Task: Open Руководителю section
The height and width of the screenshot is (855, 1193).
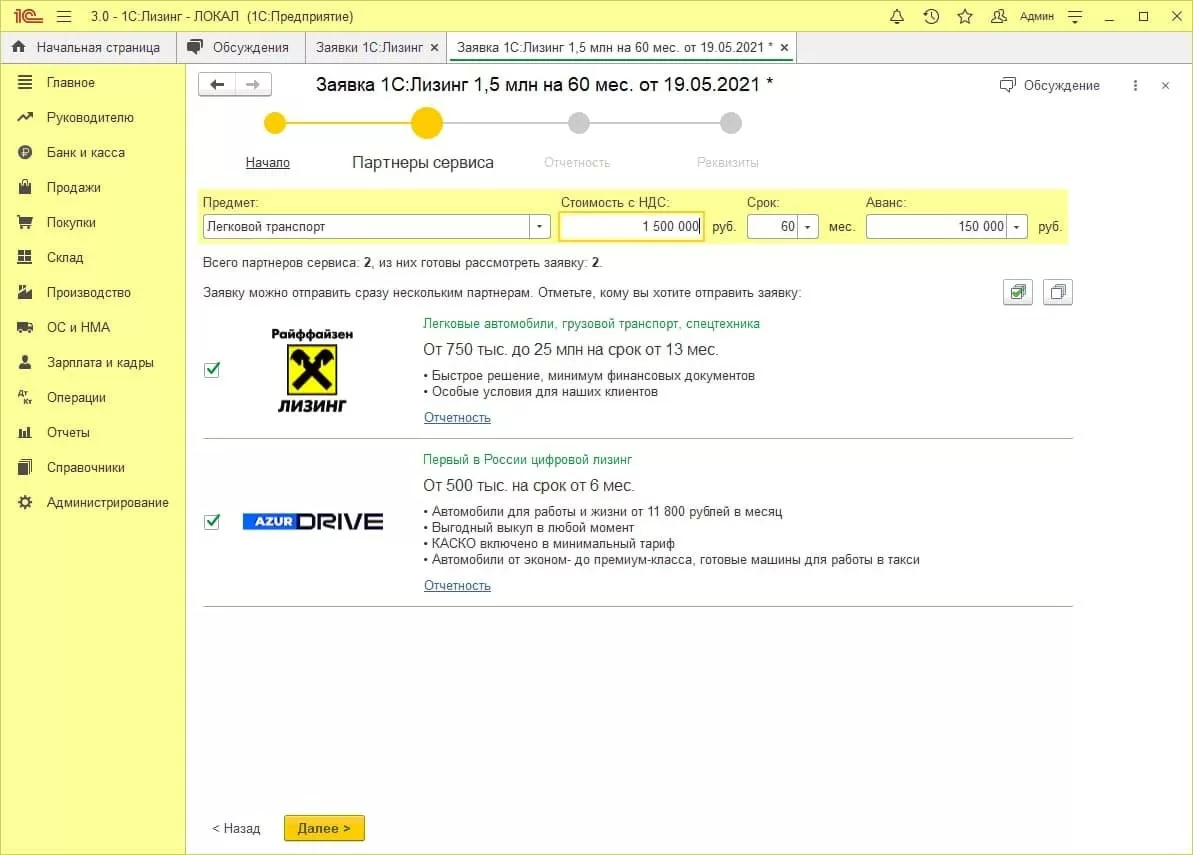Action: pos(90,117)
